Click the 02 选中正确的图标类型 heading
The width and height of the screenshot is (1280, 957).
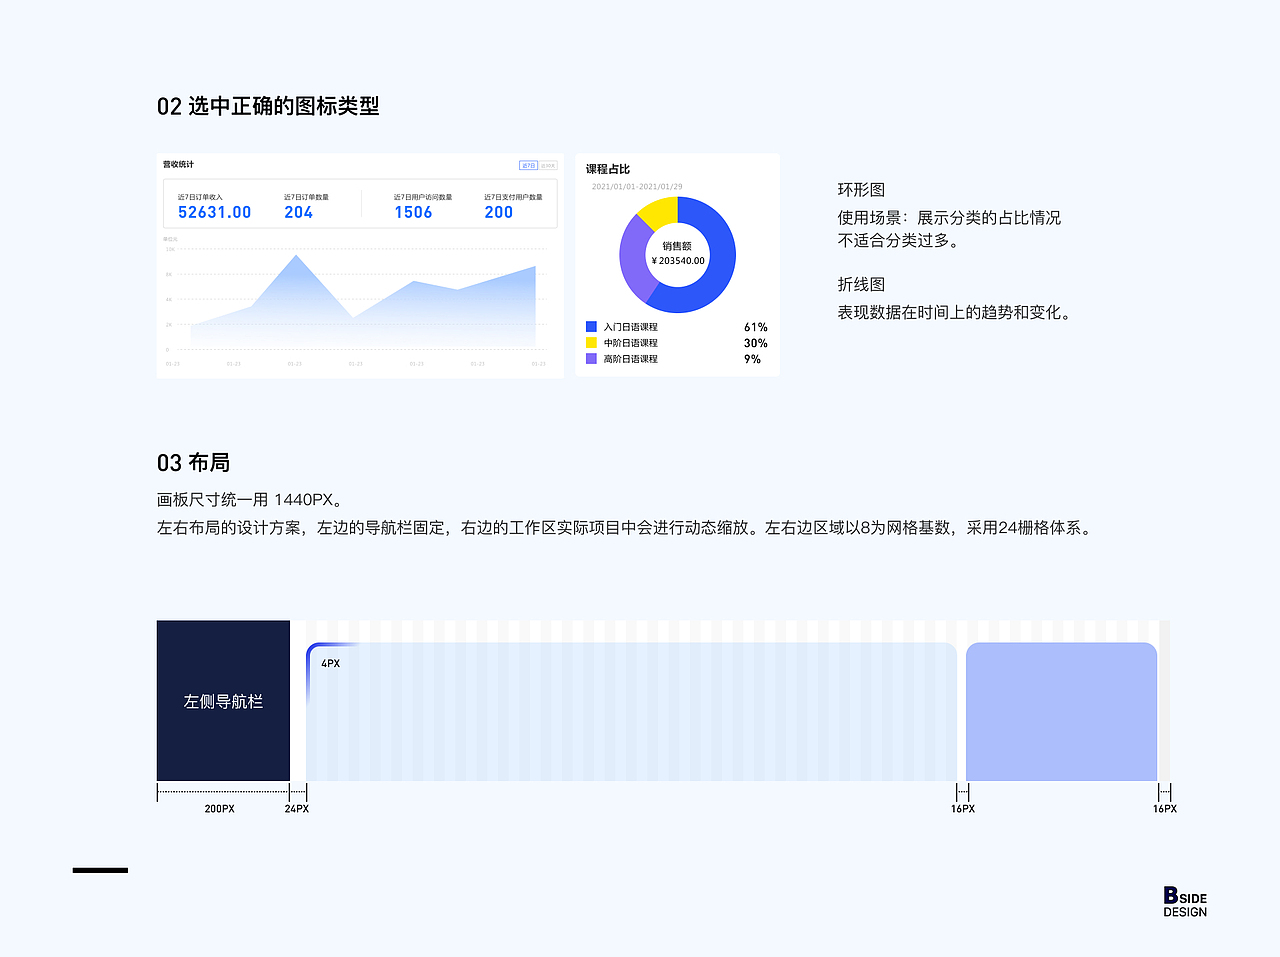coord(268,106)
